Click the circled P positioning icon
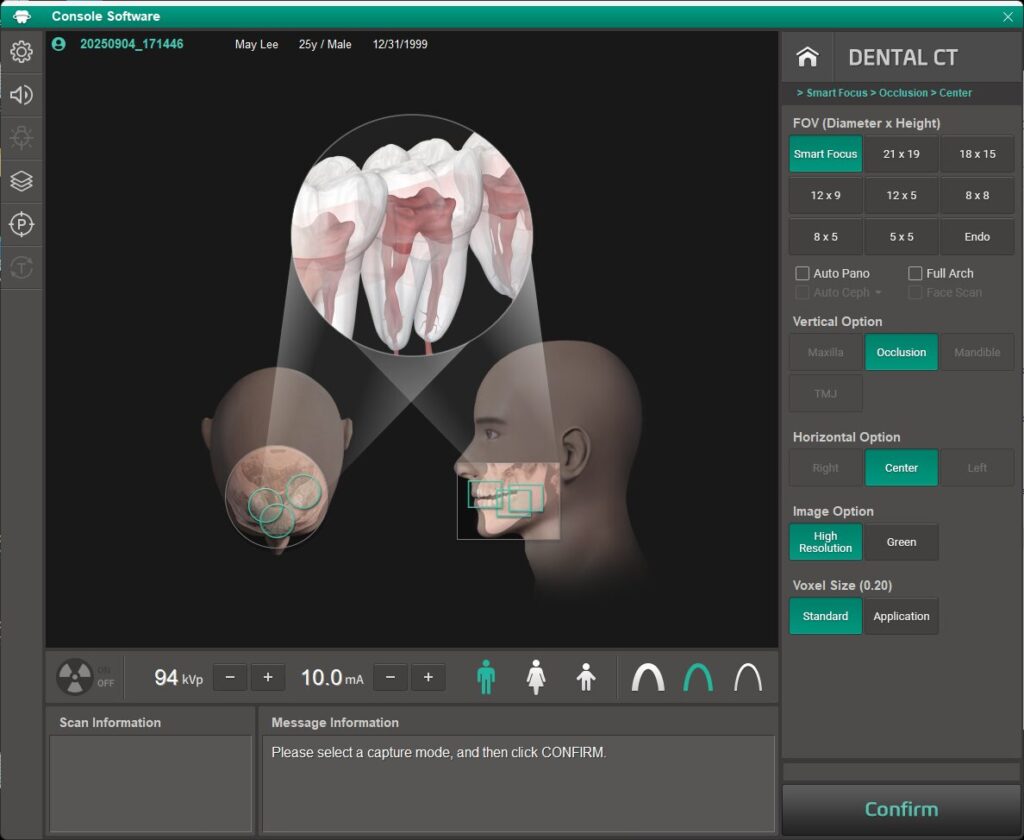 (x=21, y=224)
